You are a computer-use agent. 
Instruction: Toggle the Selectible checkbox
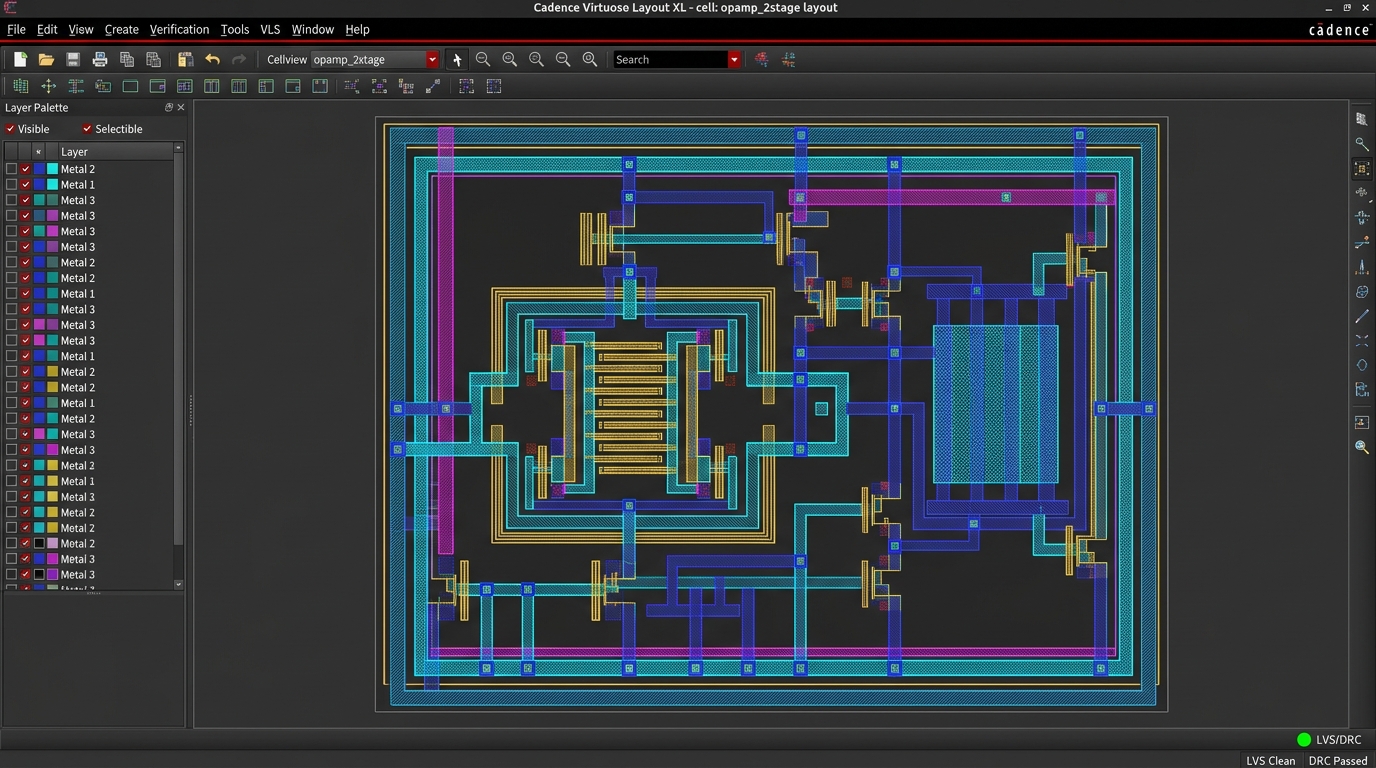87,129
